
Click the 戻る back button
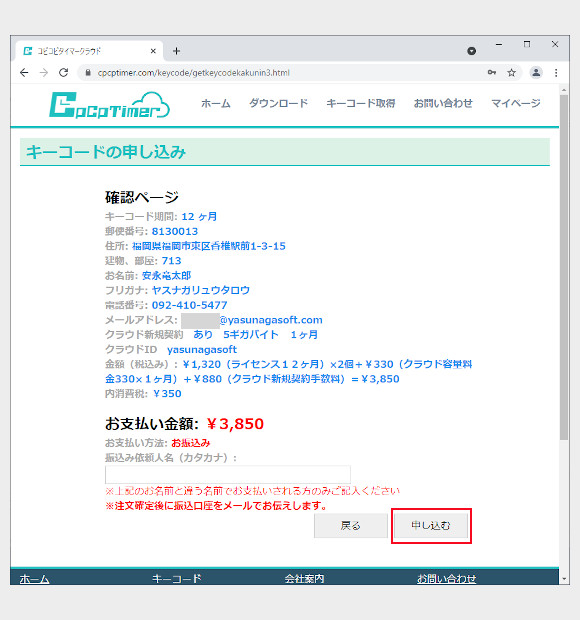(x=351, y=525)
